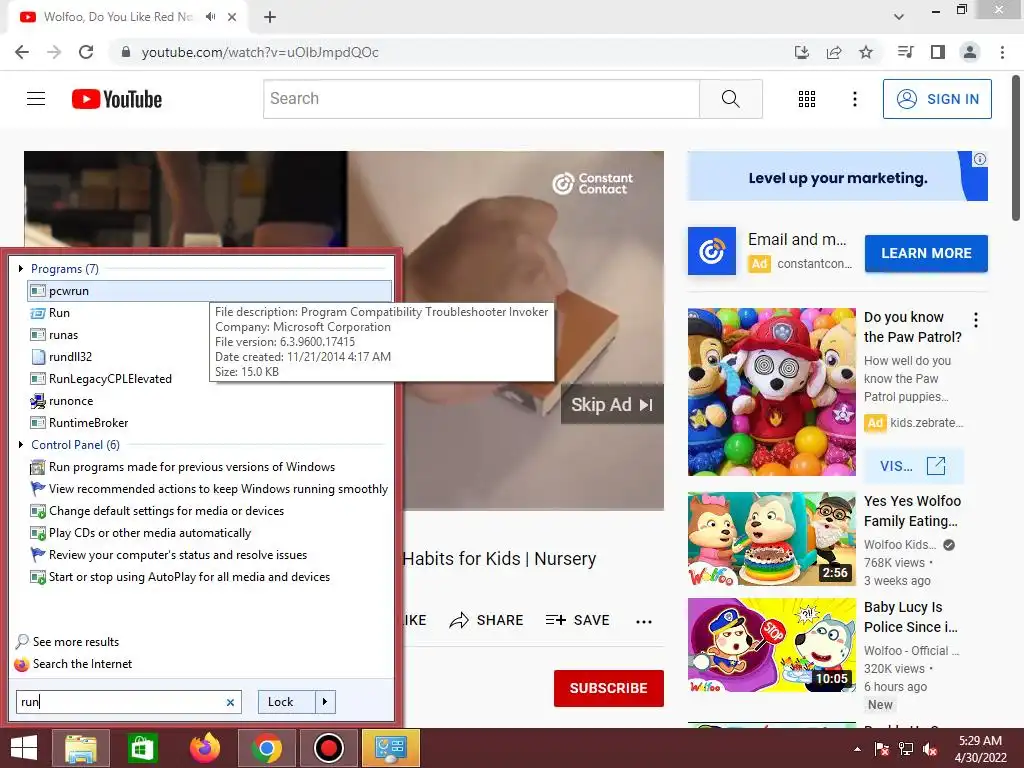Toggle the browser side panel
The height and width of the screenshot is (768, 1024).
tap(937, 52)
